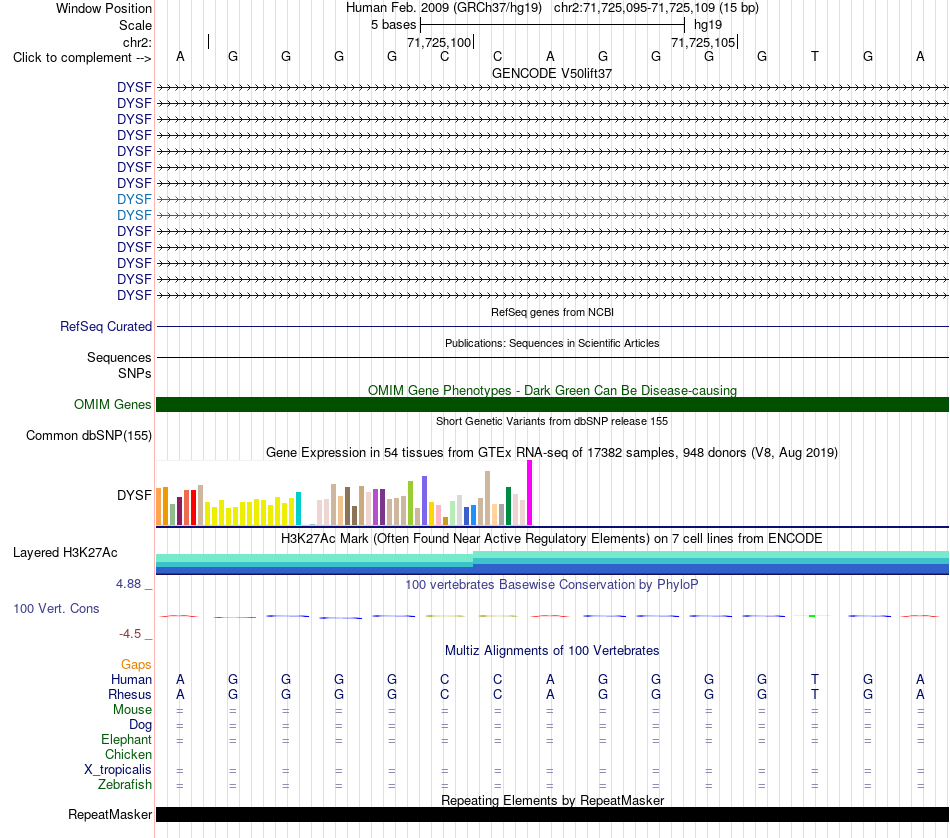Screen dimensions: 950x838
Task: Select the Rhesus alignment row label
Action: point(130,694)
